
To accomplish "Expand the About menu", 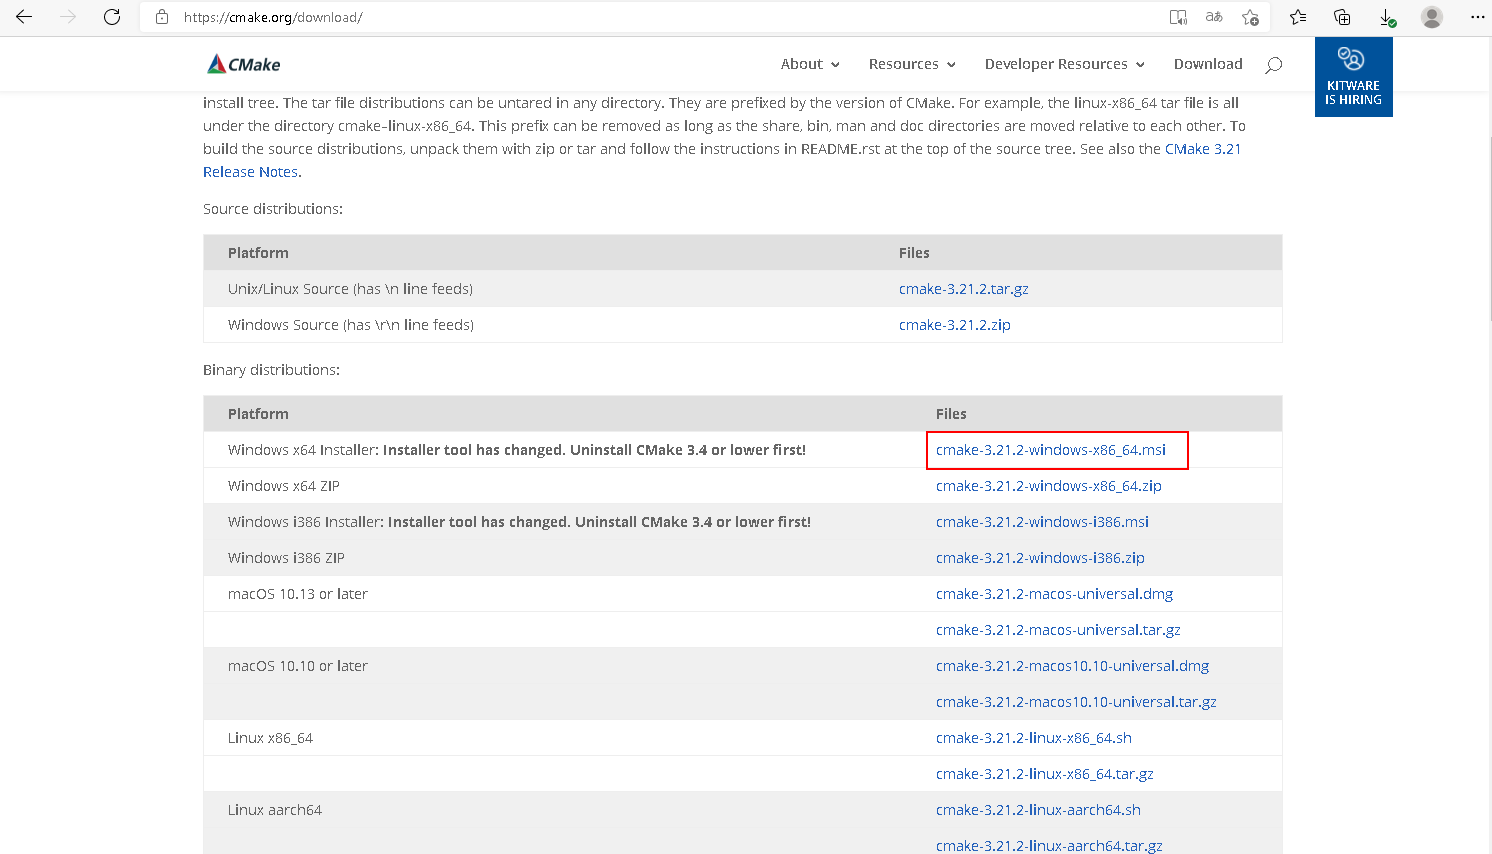I will point(810,64).
